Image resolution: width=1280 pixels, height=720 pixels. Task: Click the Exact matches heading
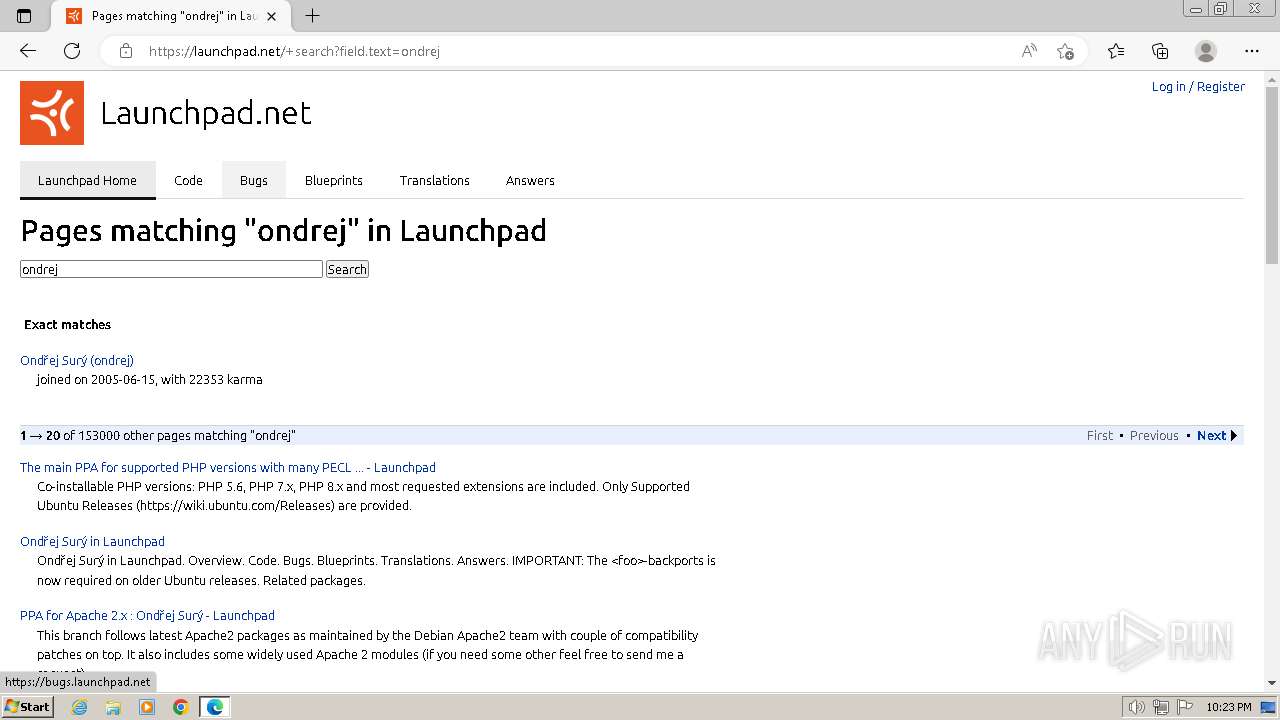(67, 325)
